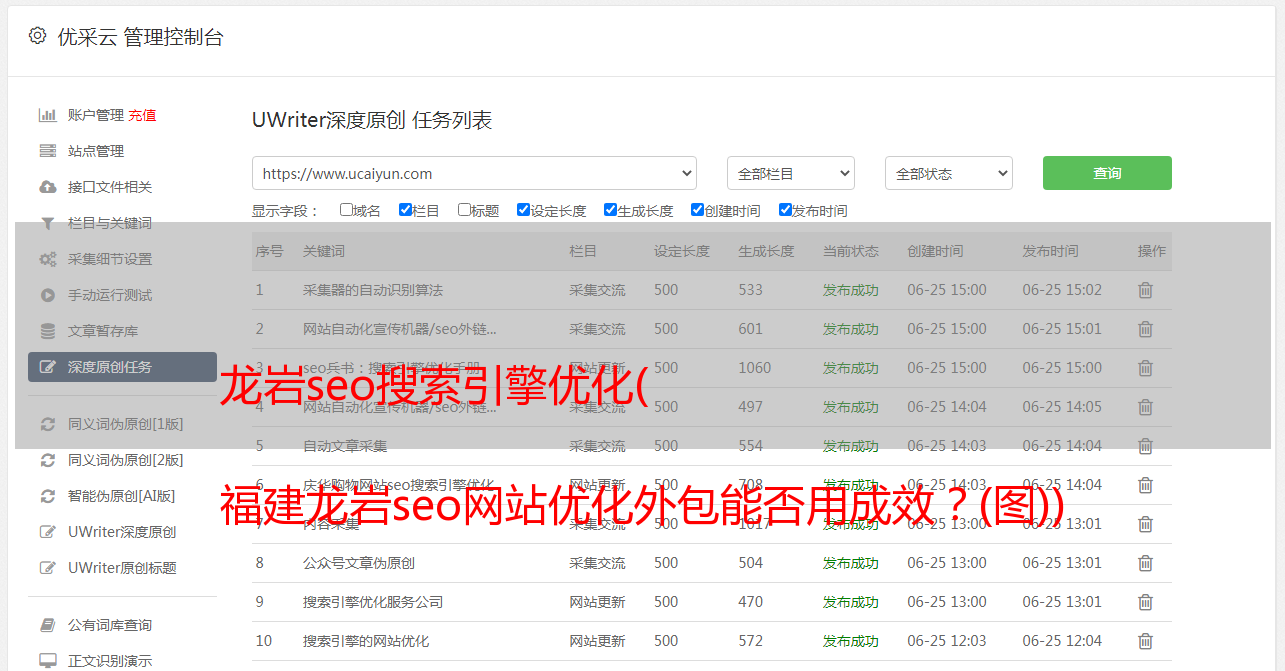This screenshot has height=671, width=1285.
Task: Open 账户管理 in the sidebar
Action: 96,115
